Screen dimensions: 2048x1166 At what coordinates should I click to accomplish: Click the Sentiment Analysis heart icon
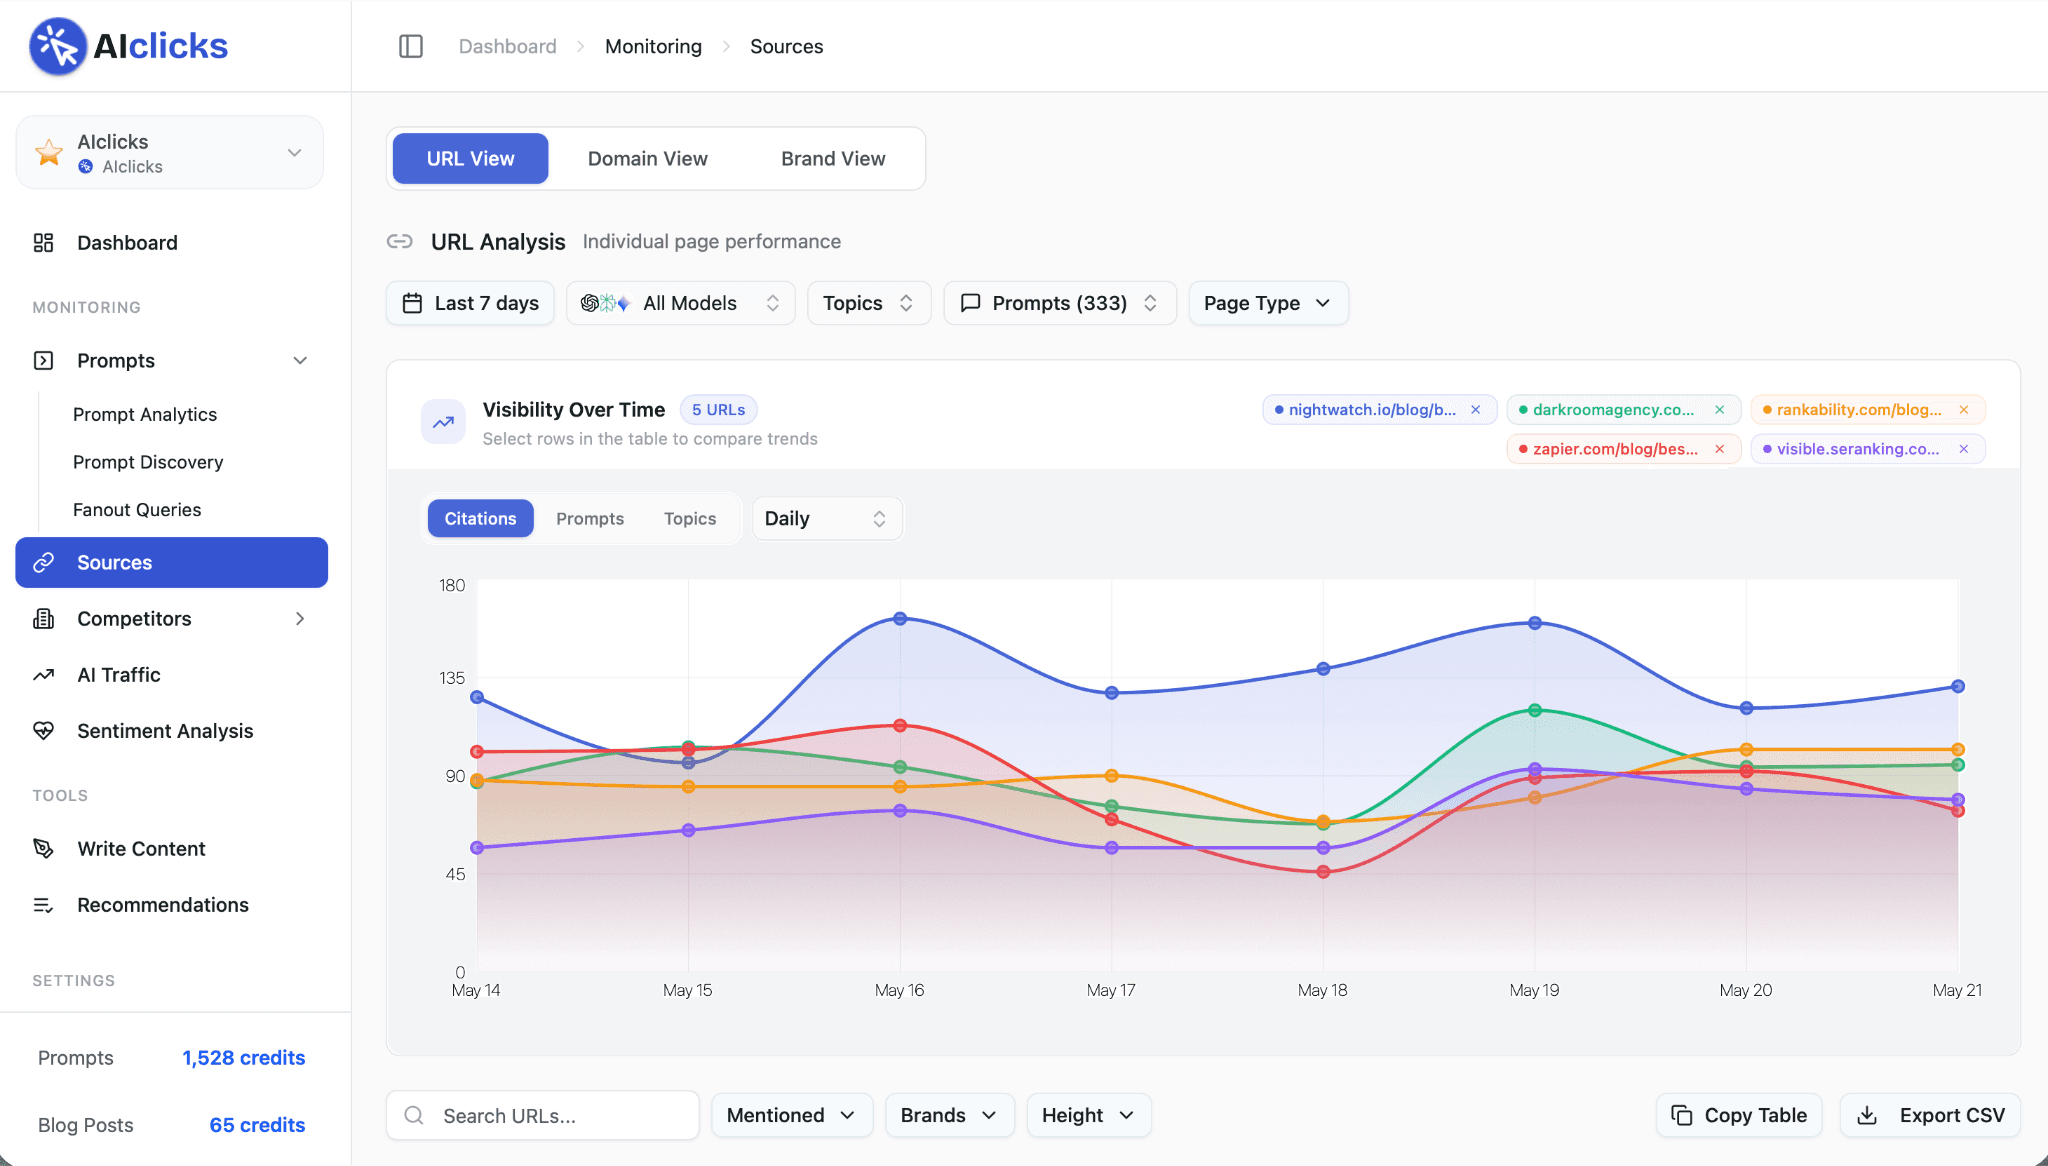[43, 731]
